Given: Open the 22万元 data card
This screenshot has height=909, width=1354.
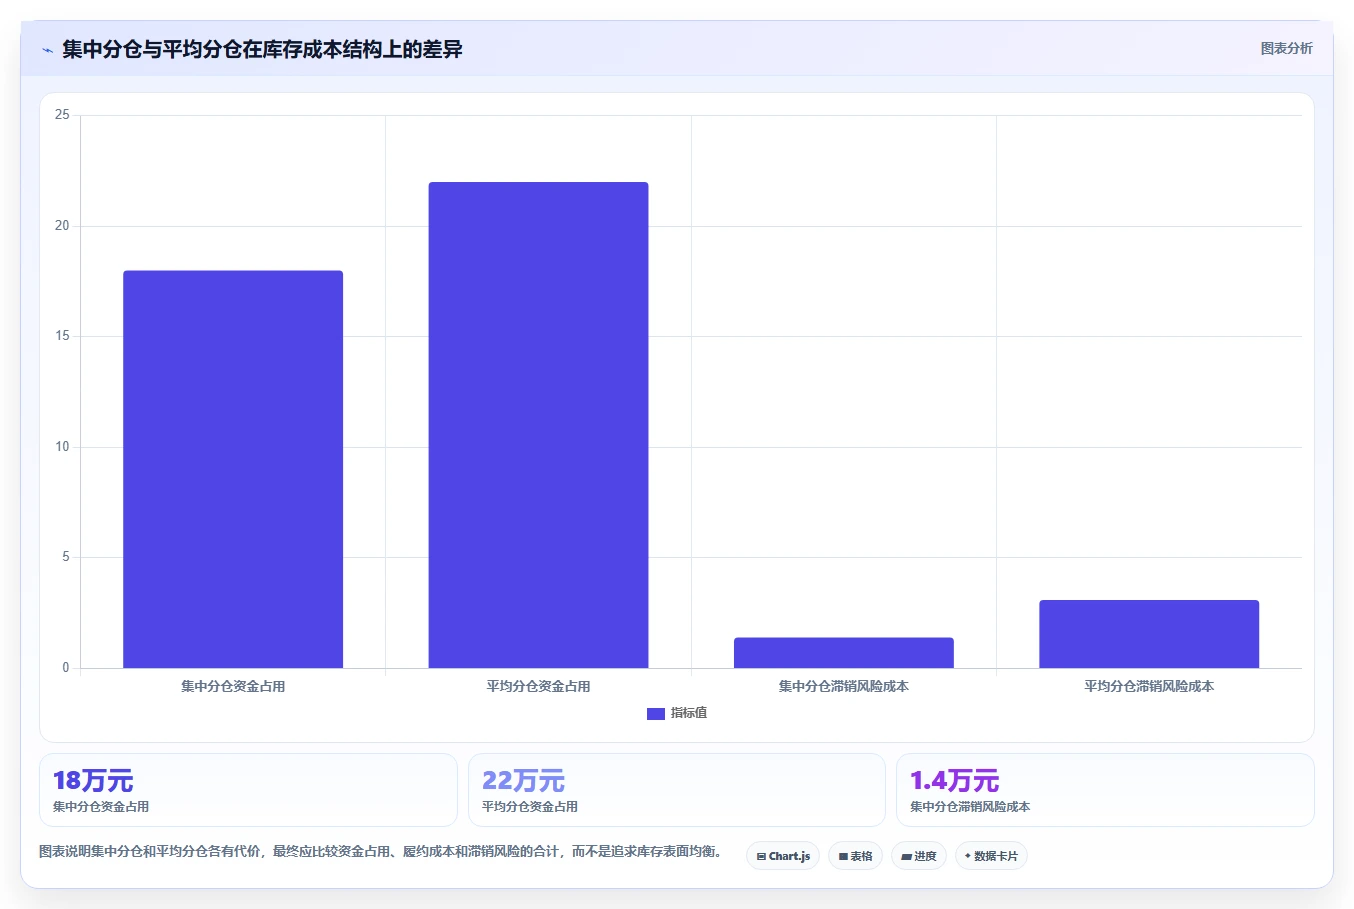Looking at the screenshot, I should pos(677,790).
